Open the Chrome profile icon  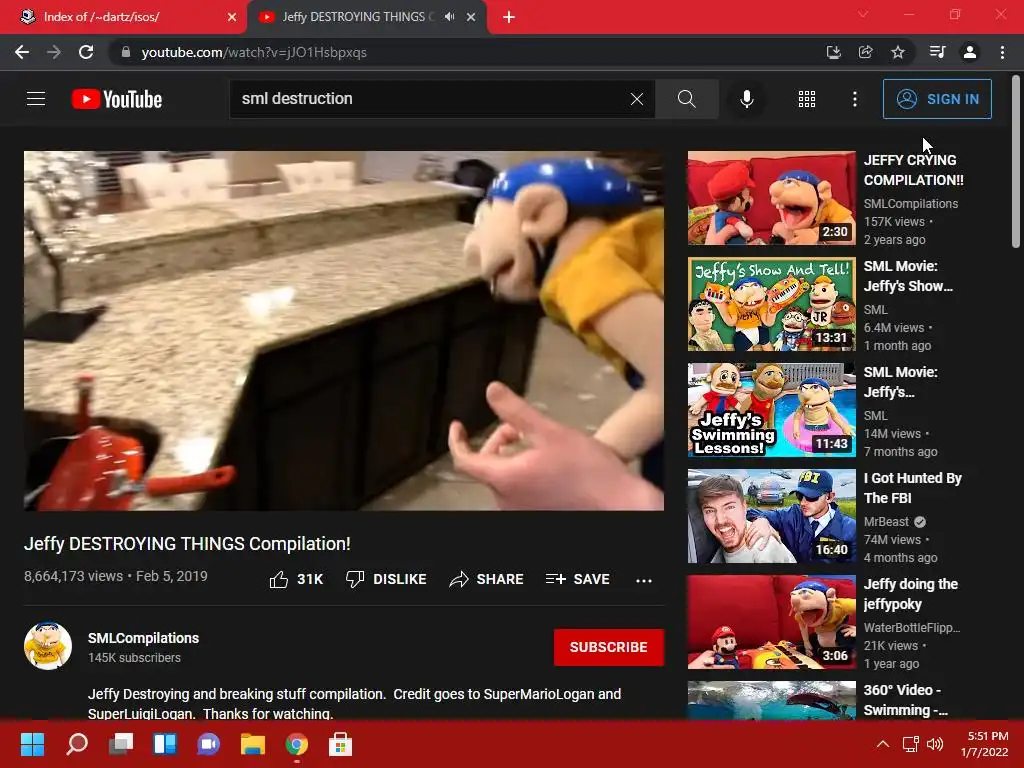(x=970, y=52)
